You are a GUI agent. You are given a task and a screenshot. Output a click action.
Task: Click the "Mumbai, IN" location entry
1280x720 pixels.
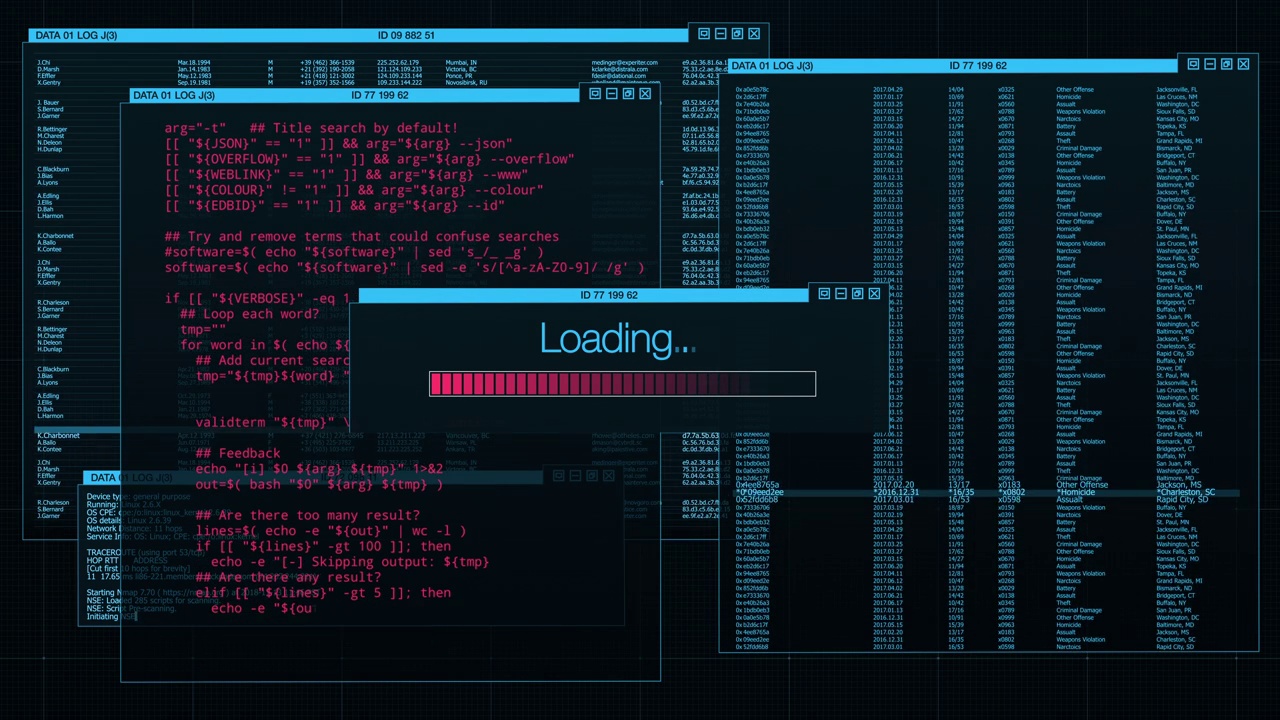461,63
